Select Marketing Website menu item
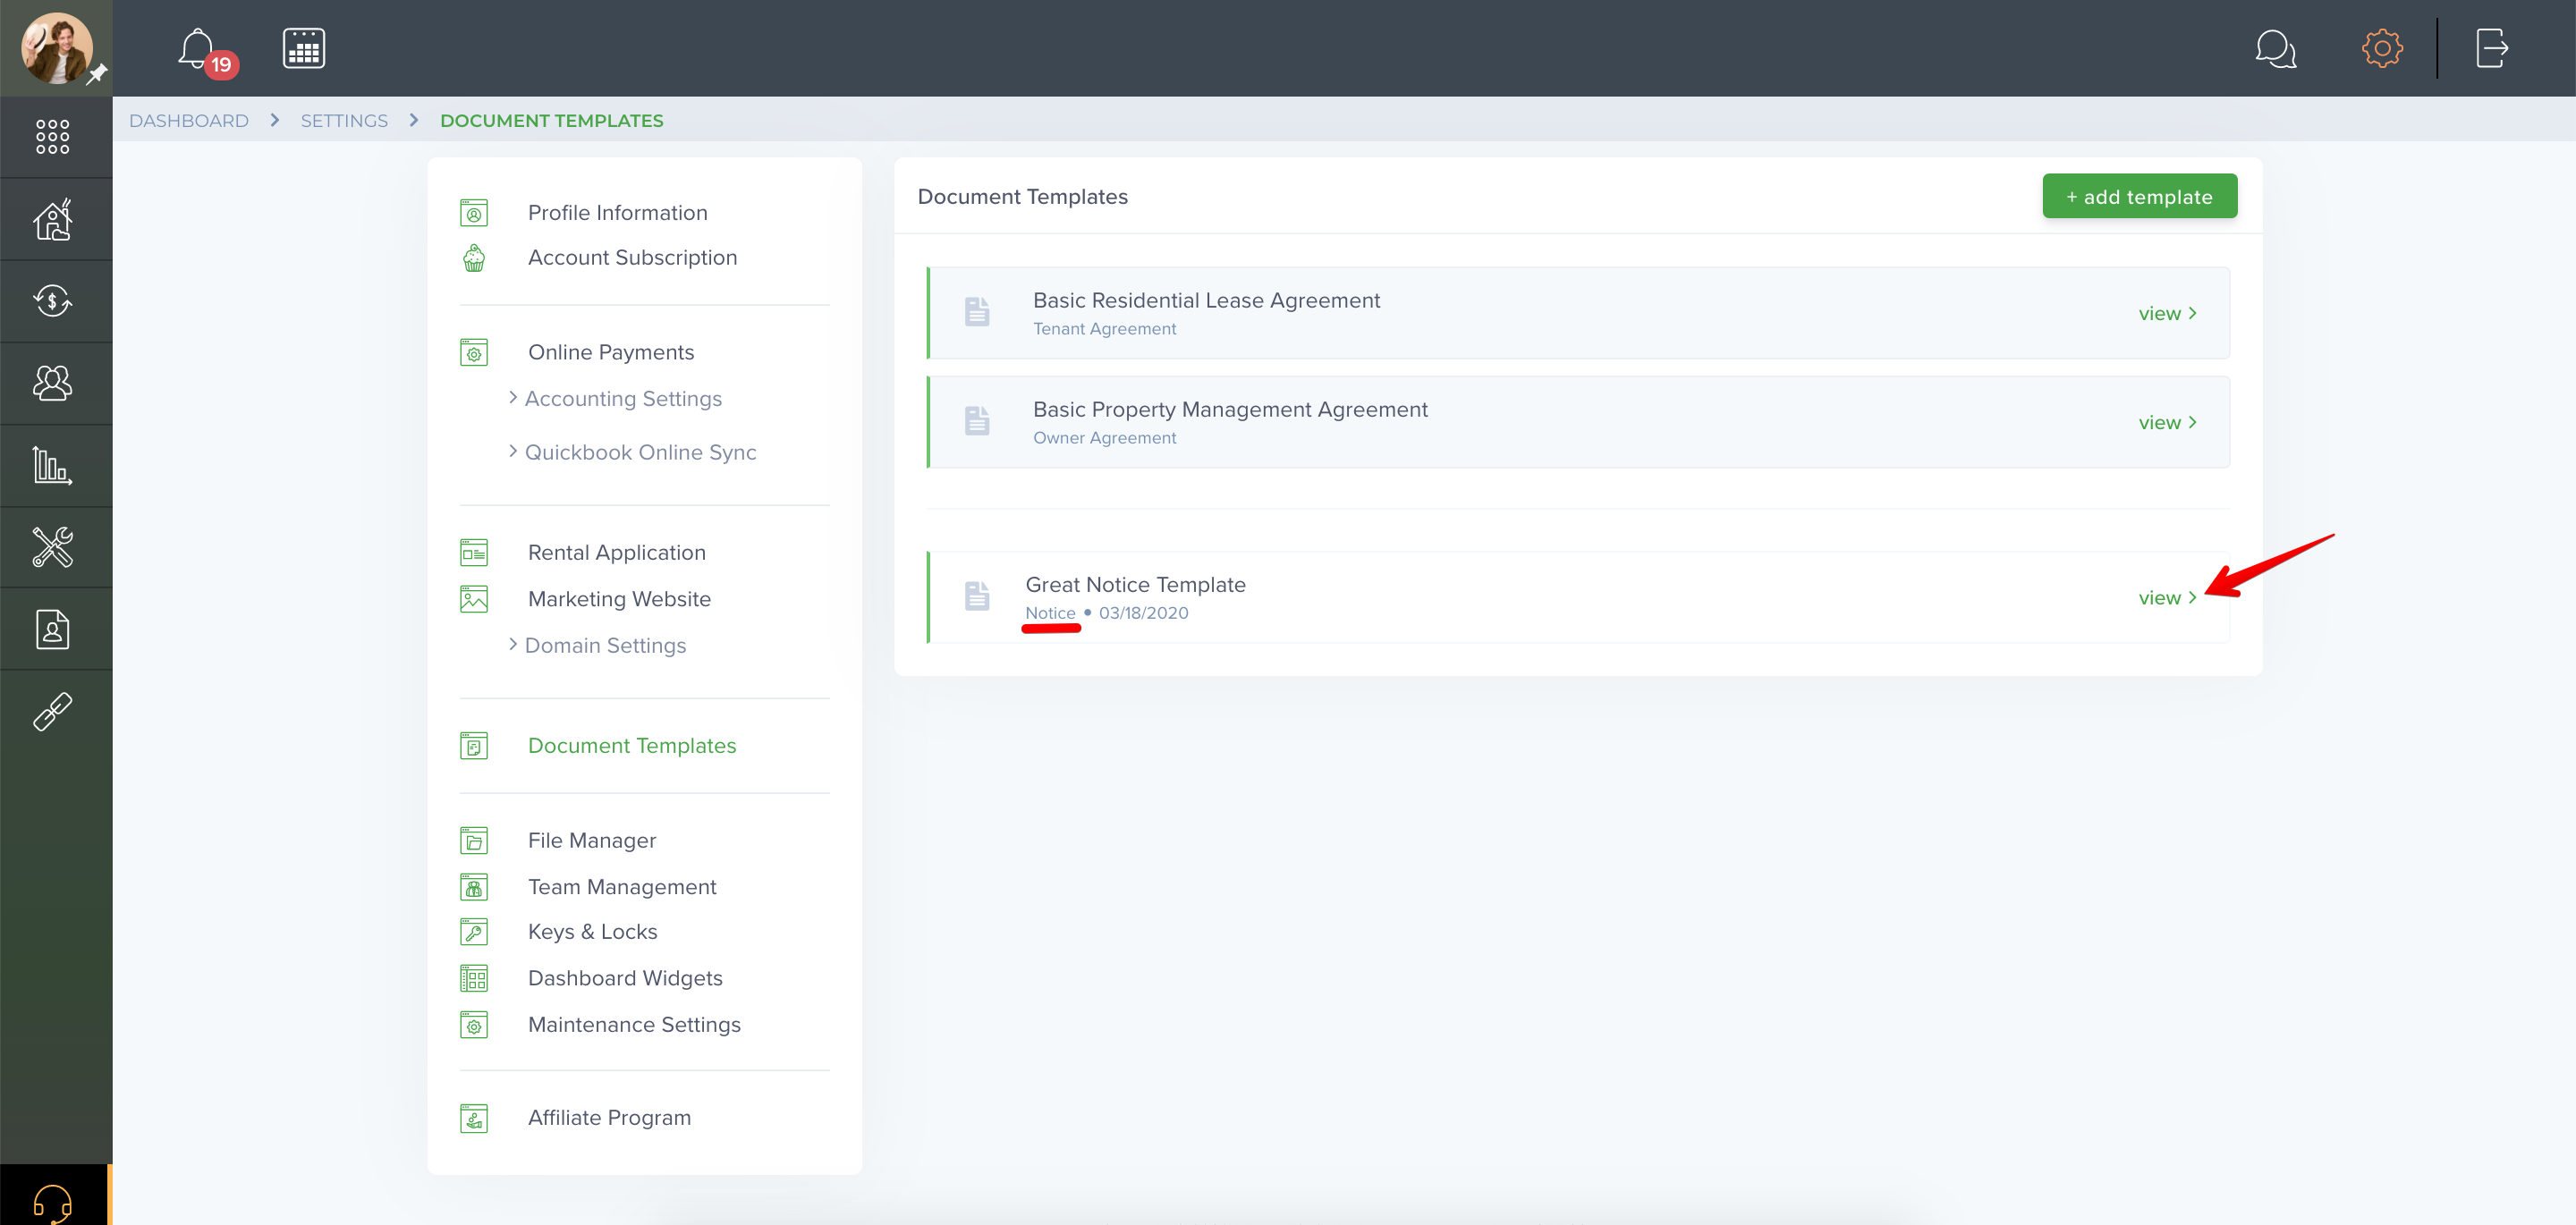The height and width of the screenshot is (1225, 2576). point(619,599)
